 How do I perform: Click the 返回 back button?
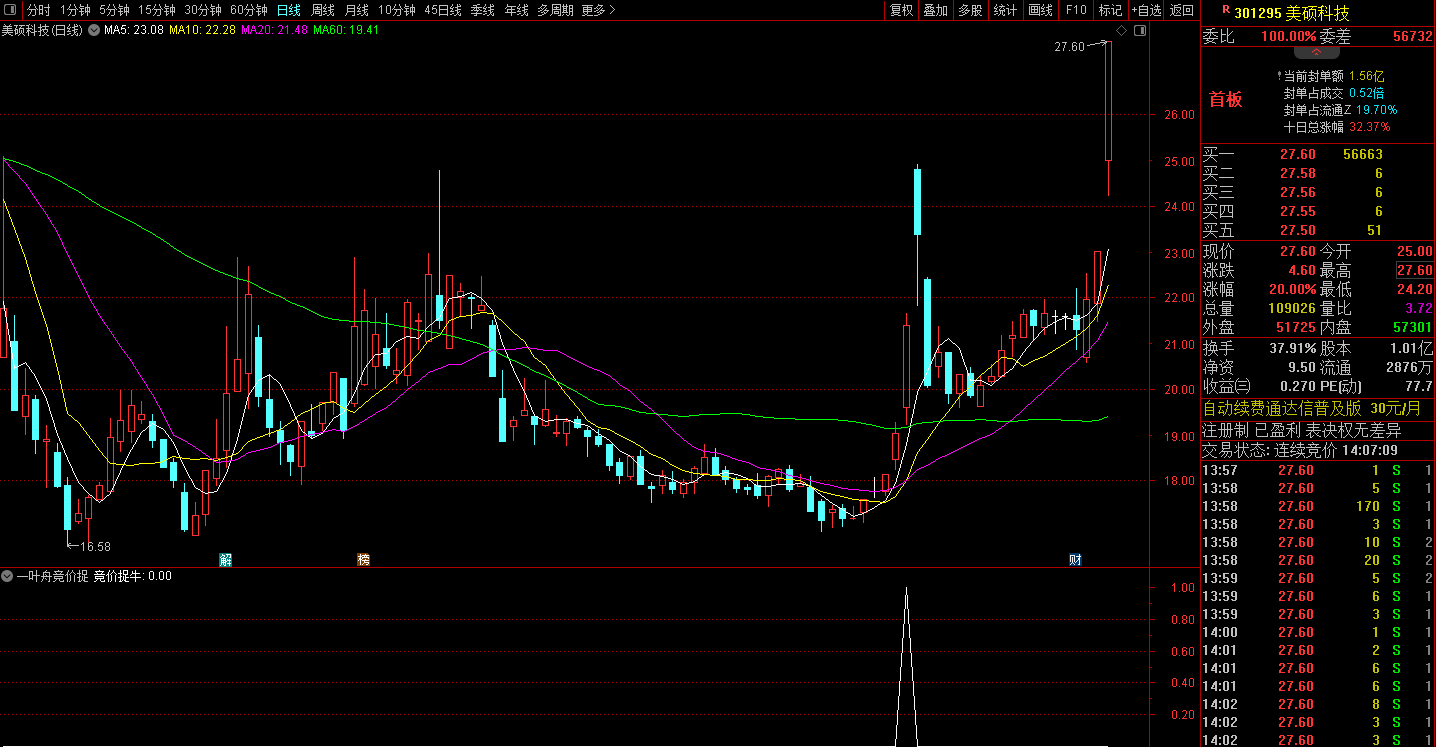coord(1182,10)
